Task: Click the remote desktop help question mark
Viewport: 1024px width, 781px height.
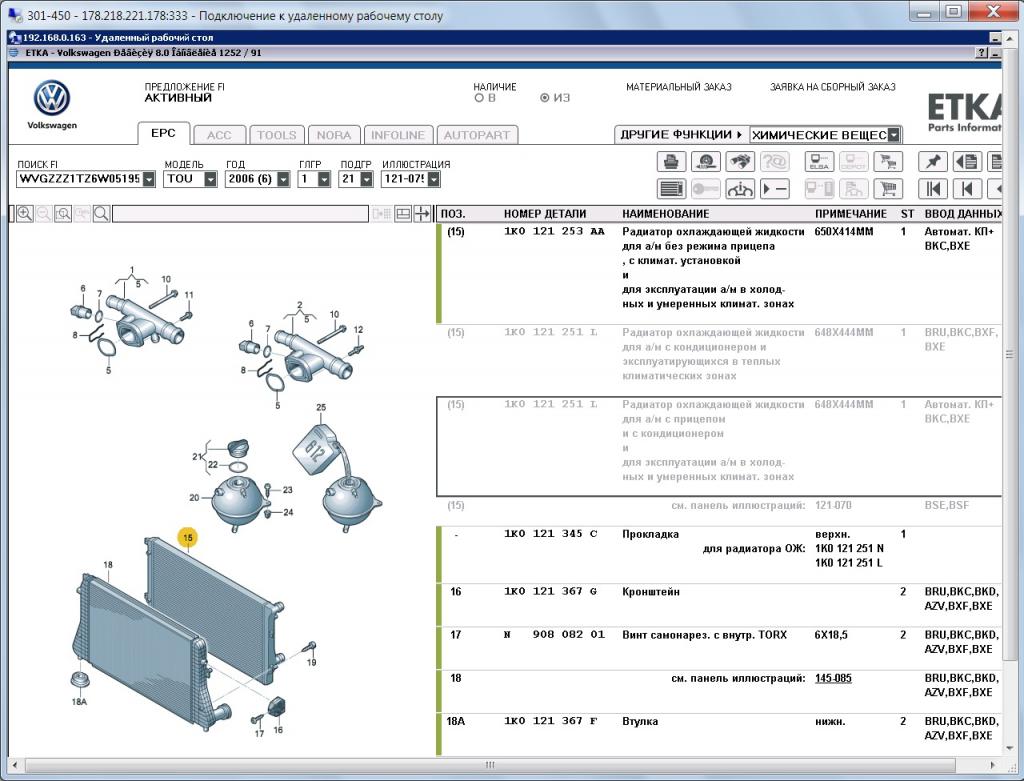Action: point(982,53)
